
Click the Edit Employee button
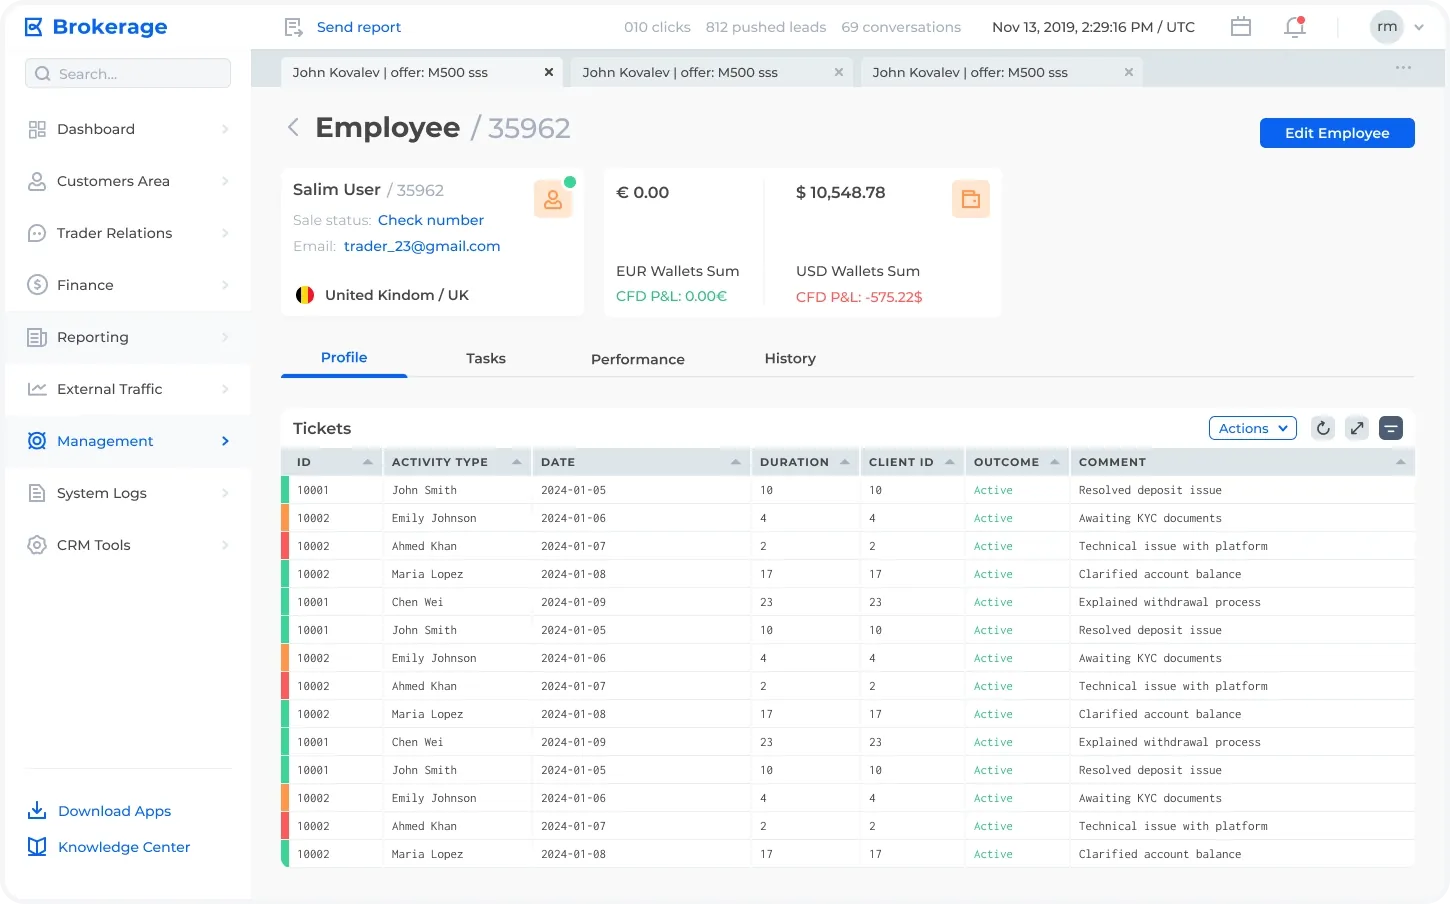[x=1337, y=133]
